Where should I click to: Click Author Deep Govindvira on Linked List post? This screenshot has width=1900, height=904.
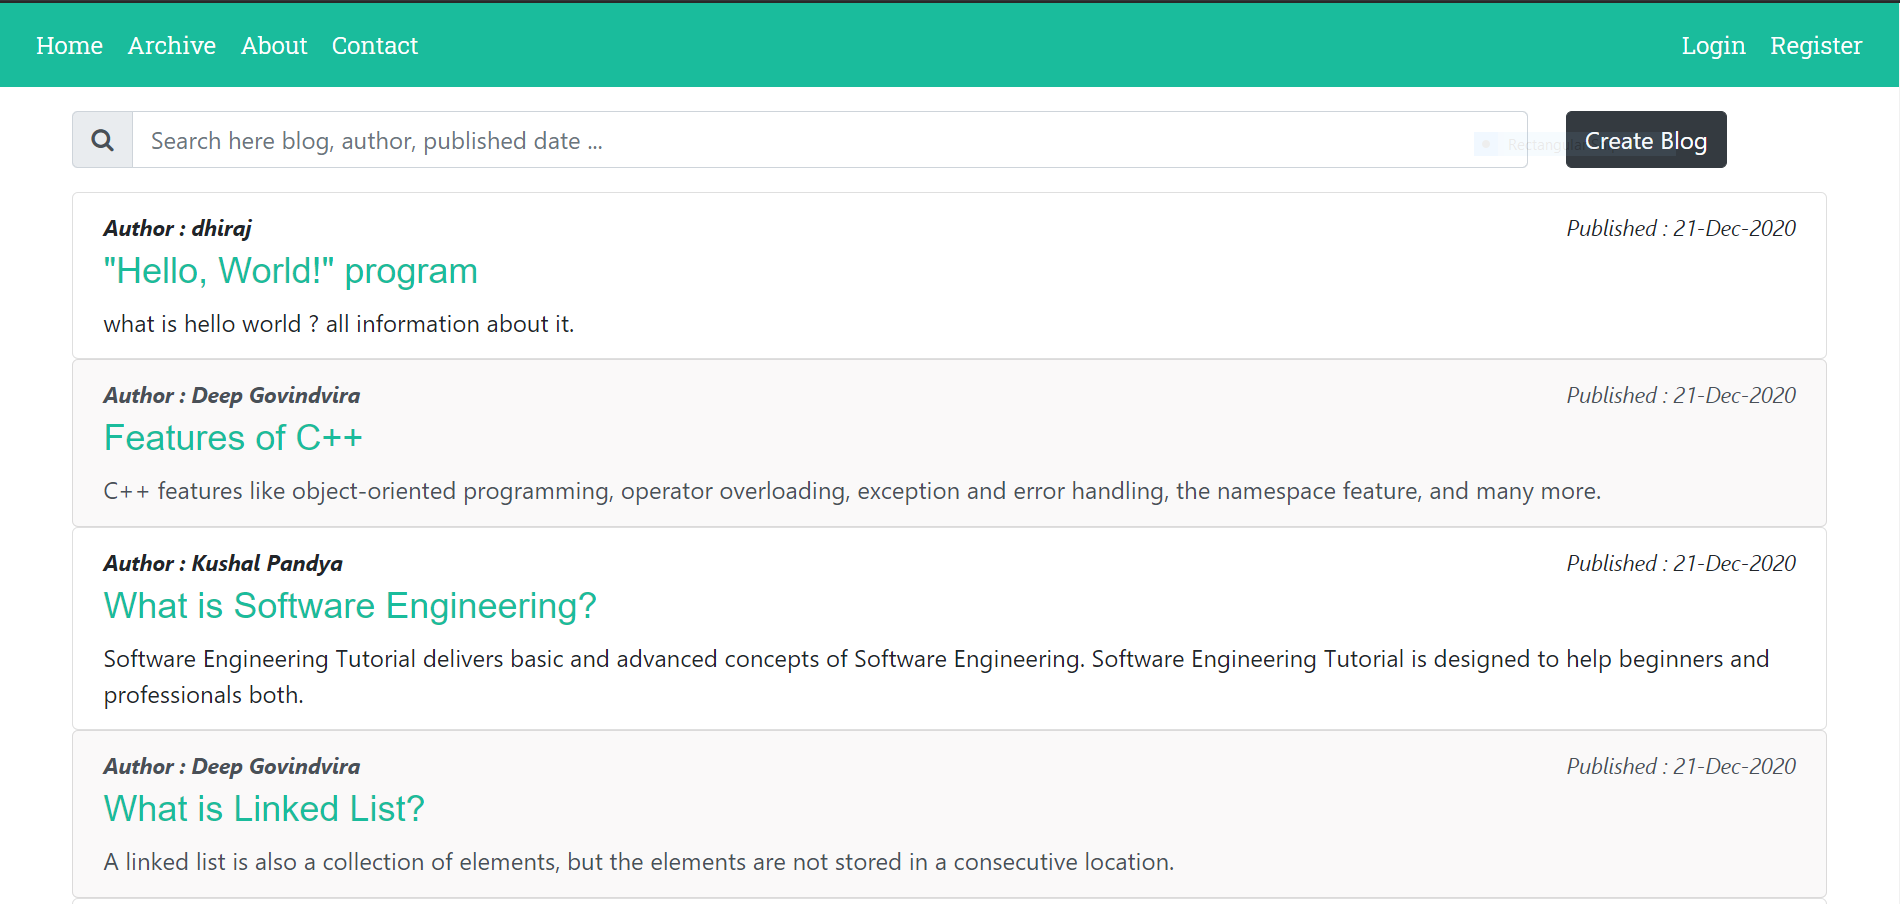(x=232, y=767)
